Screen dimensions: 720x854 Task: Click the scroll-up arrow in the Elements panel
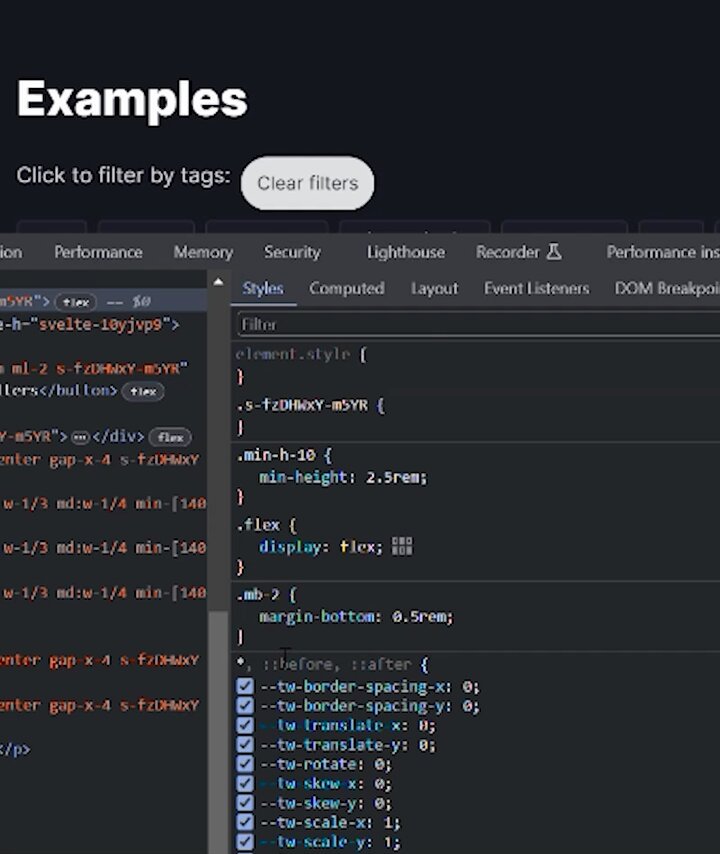(x=218, y=282)
